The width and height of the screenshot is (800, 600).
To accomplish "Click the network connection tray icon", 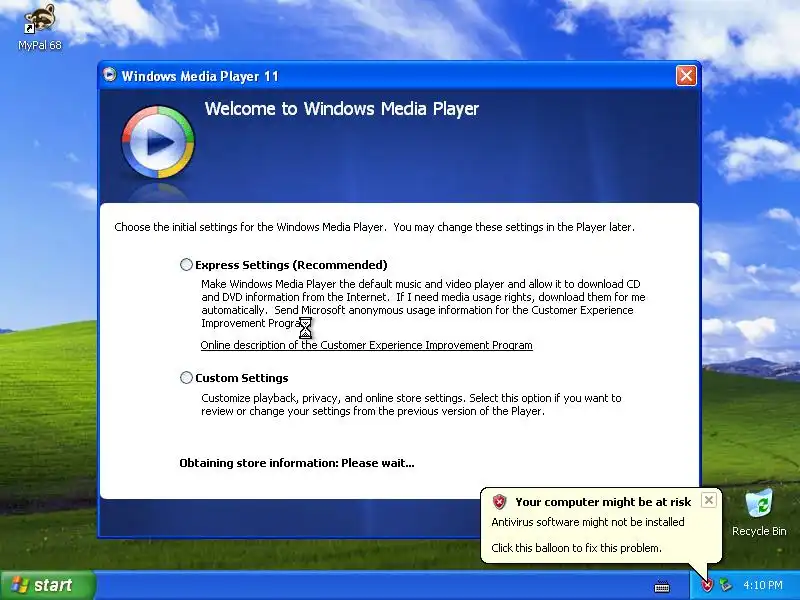I will (x=726, y=585).
